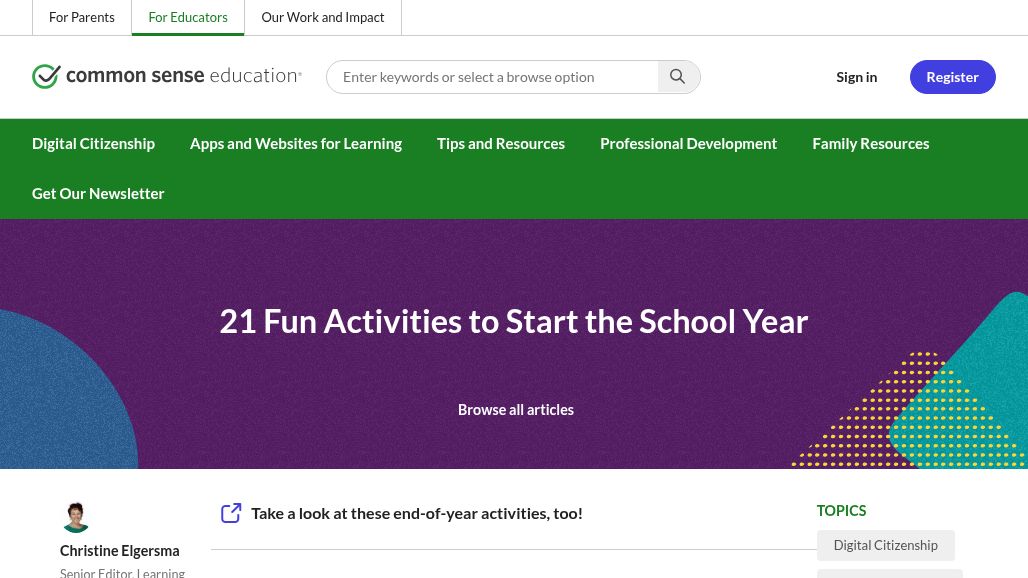
Task: Open the Our Work and Impact tab
Action: (323, 17)
